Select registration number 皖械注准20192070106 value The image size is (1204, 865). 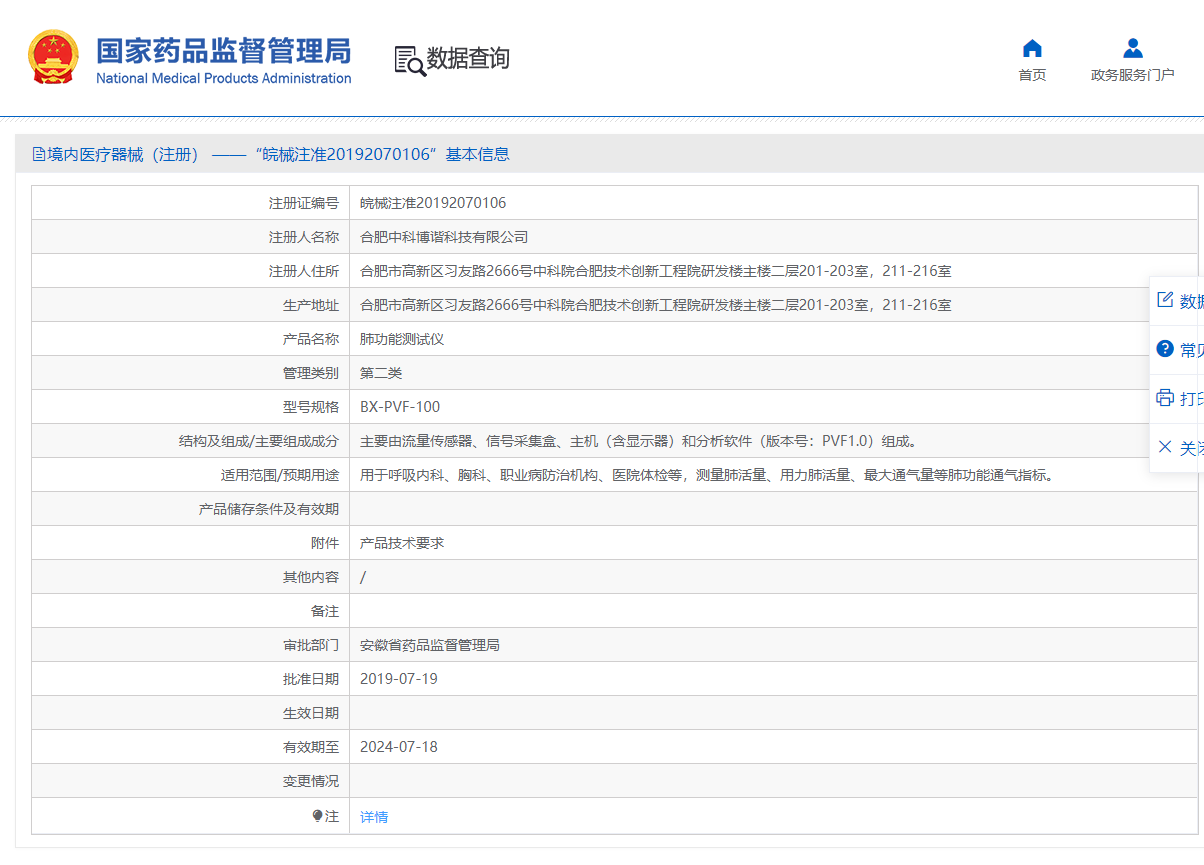[x=433, y=203]
